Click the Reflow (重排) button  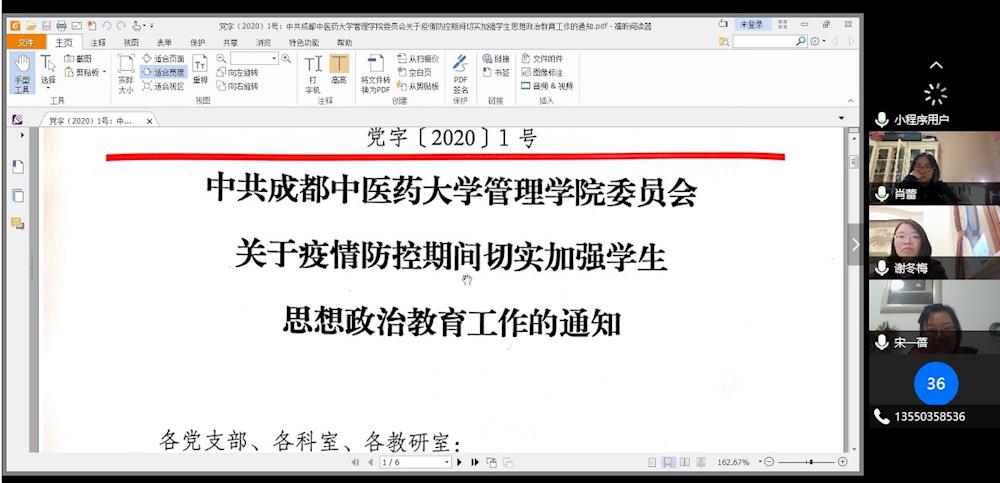tap(200, 70)
